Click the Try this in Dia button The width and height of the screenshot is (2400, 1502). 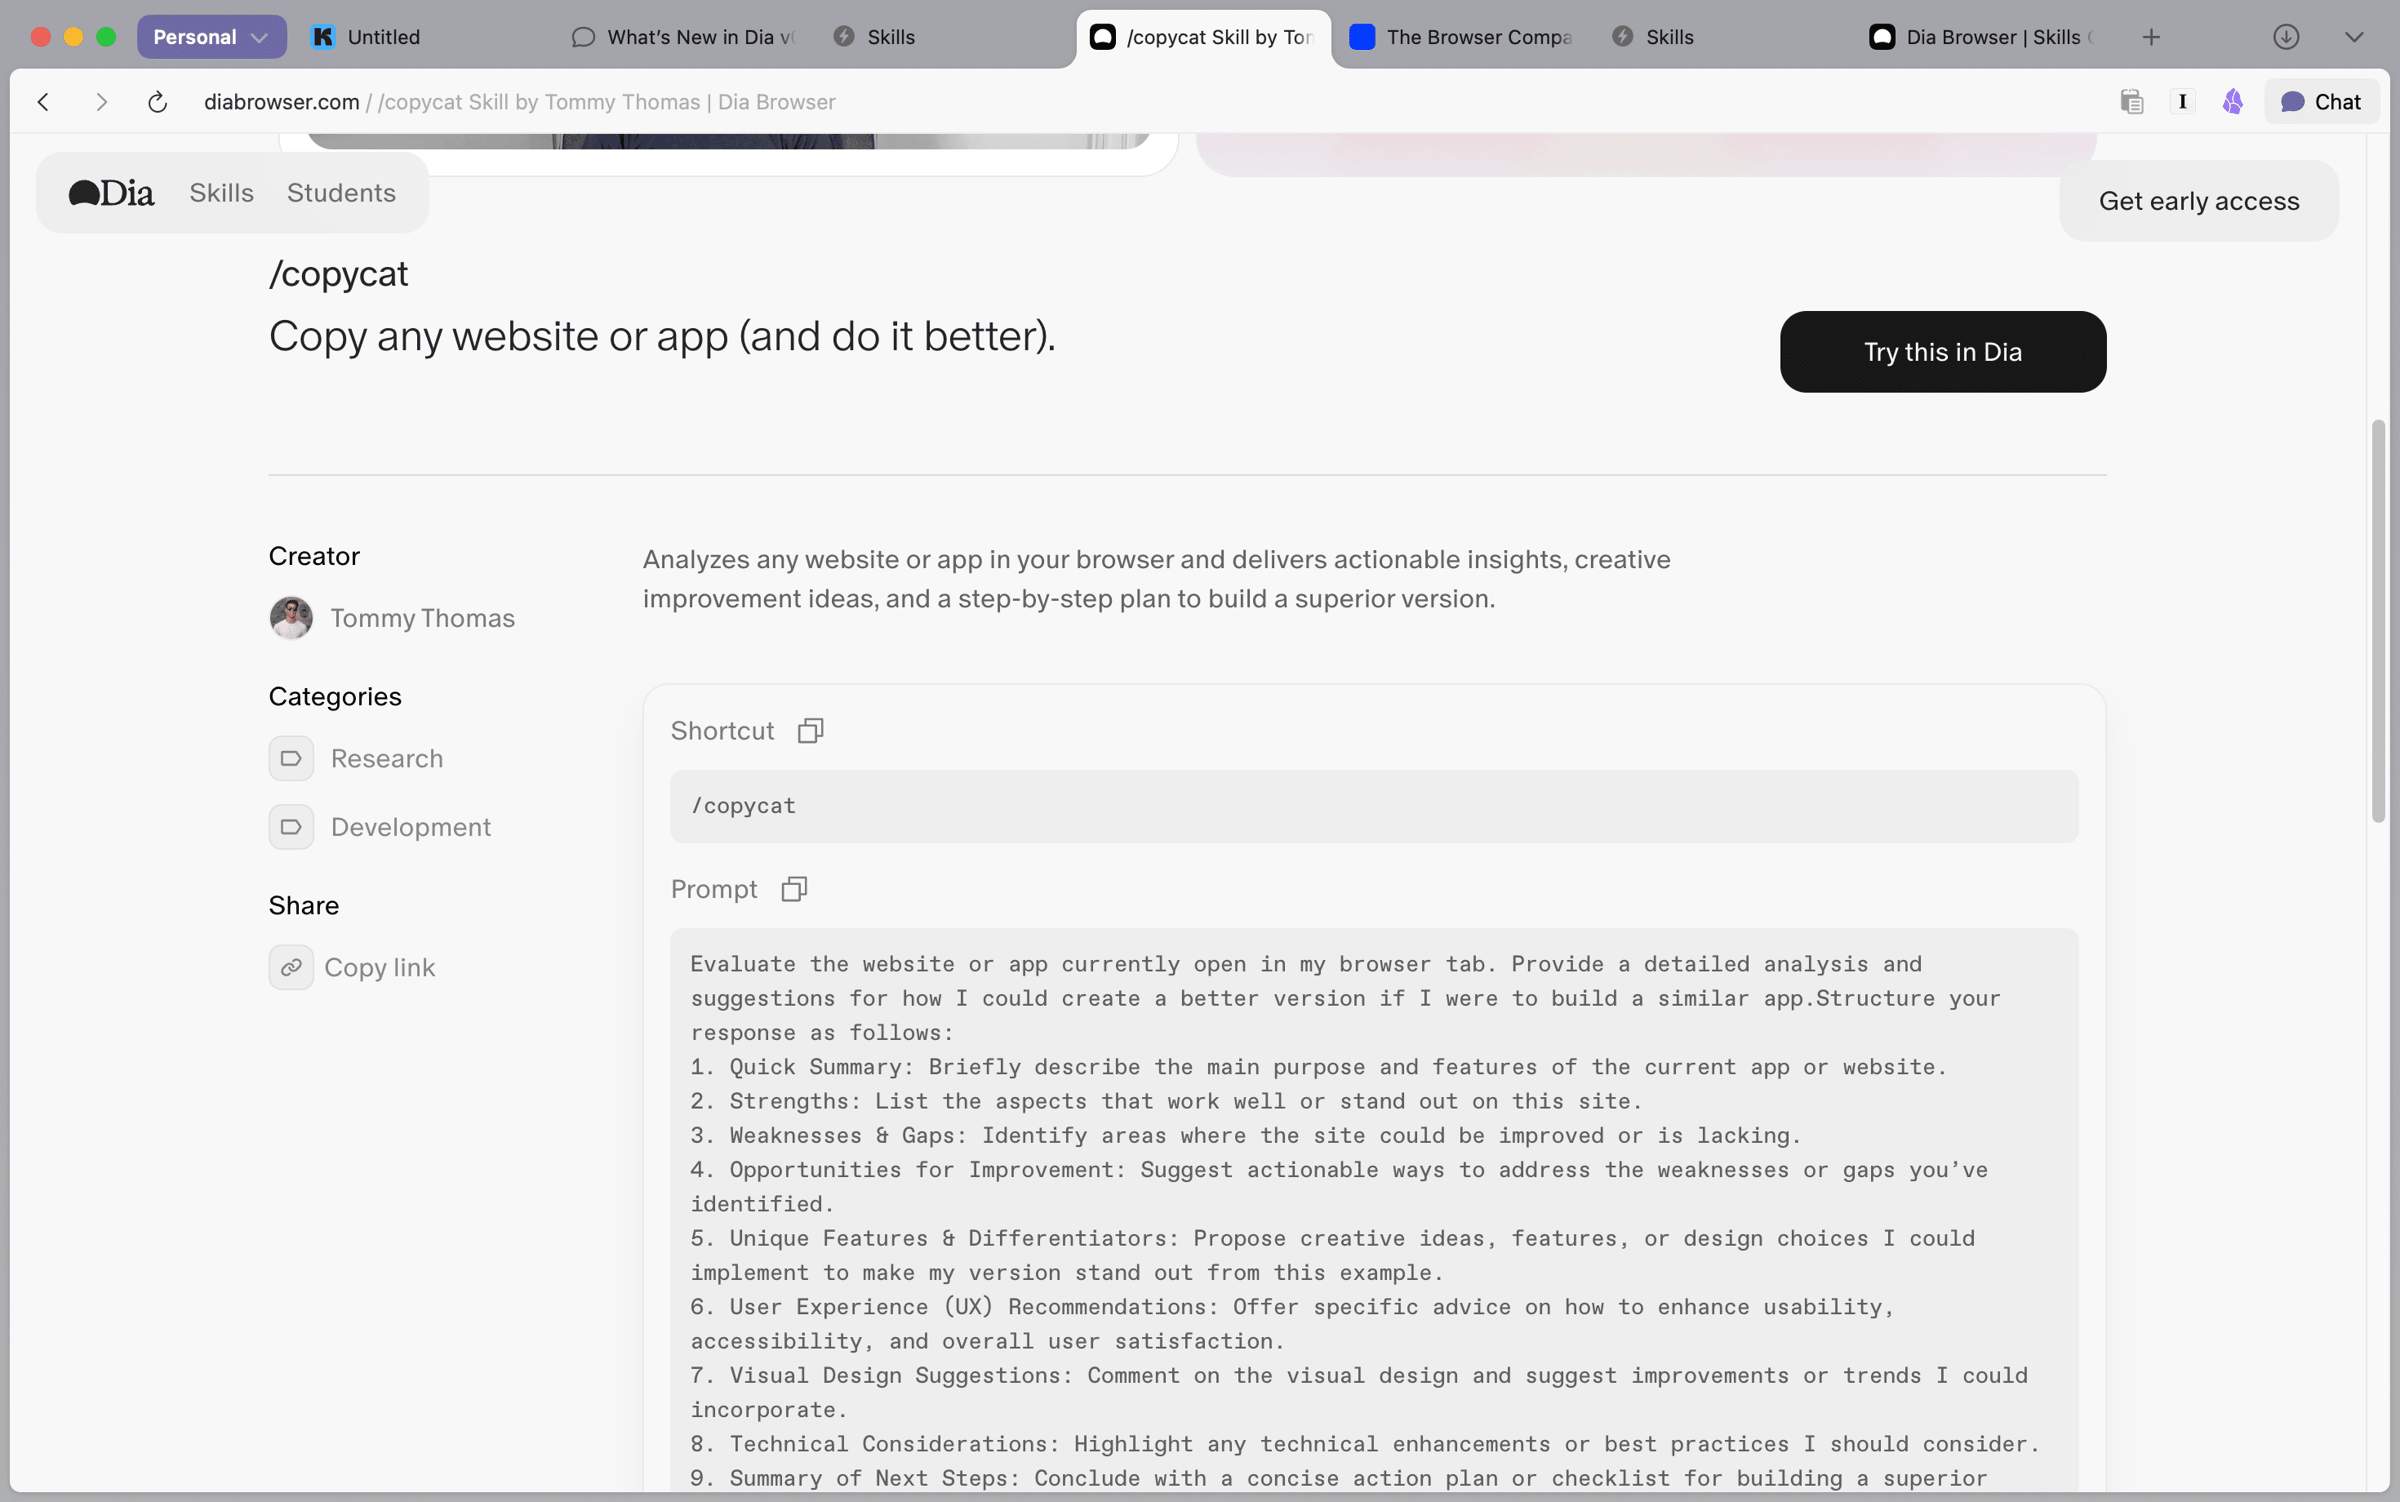pyautogui.click(x=1942, y=352)
